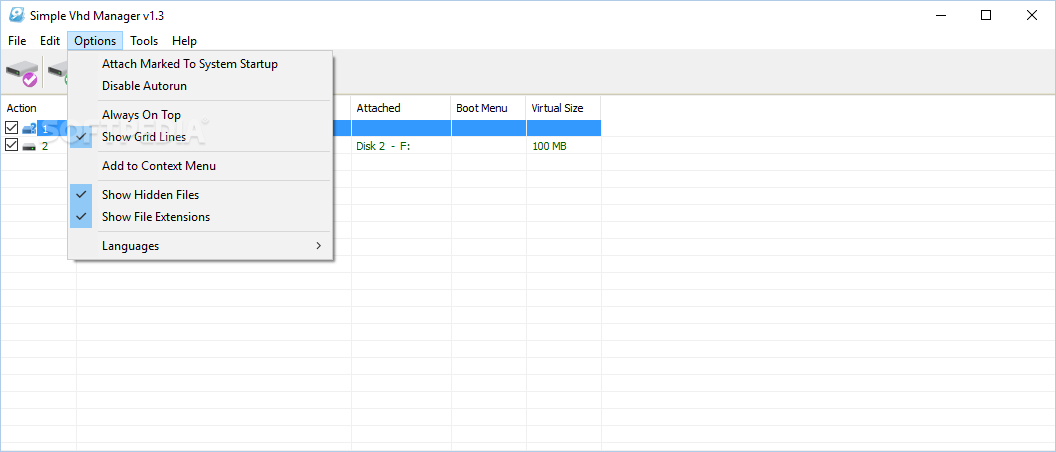Screen dimensions: 1056x452
Task: Minimize the Simple Vhd Manager window
Action: [939, 15]
